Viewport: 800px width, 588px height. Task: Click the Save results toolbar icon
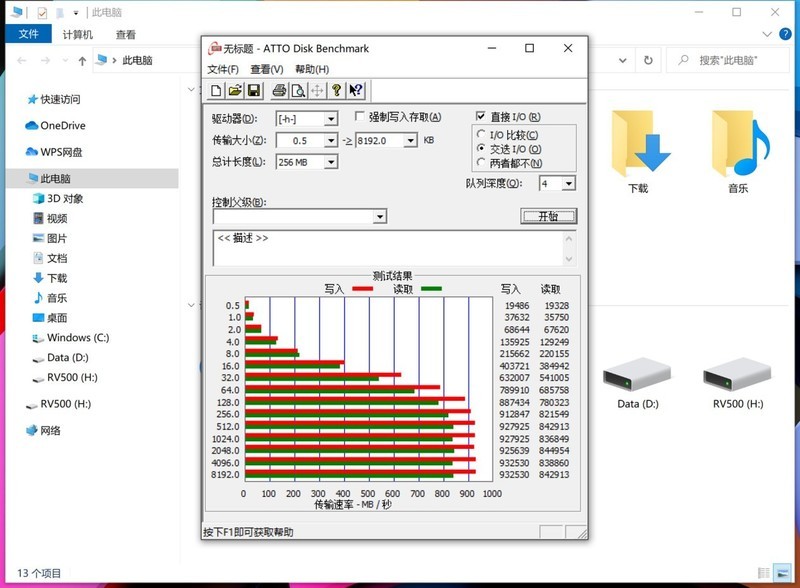(253, 91)
